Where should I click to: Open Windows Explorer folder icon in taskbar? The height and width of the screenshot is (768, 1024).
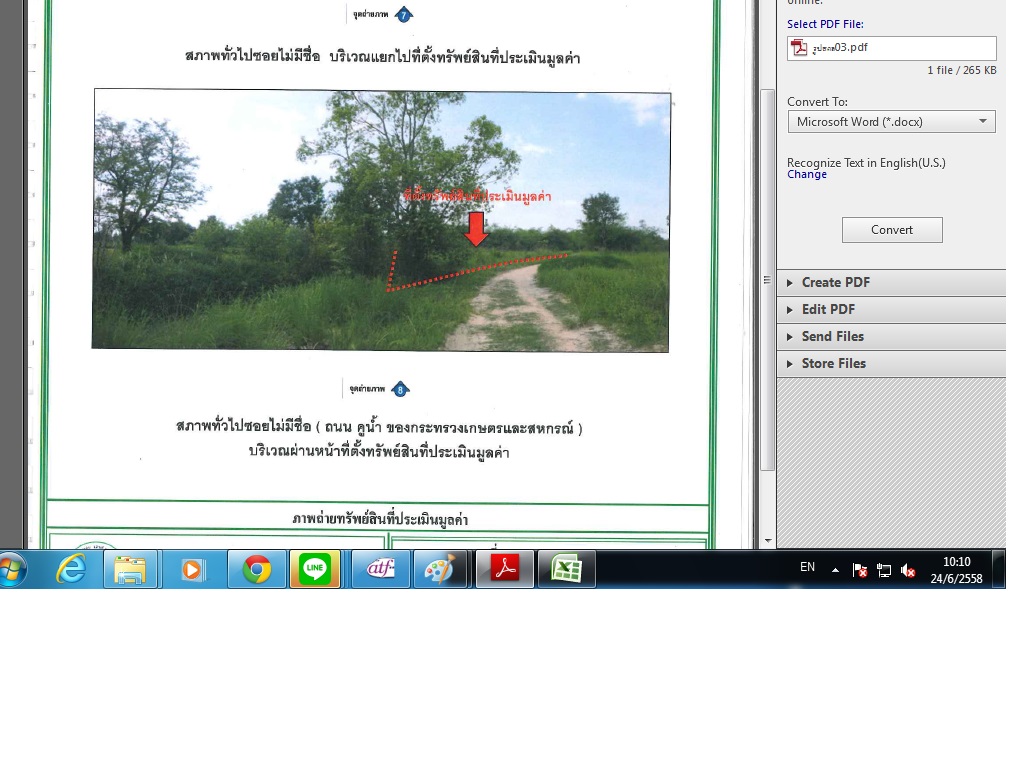[x=130, y=569]
